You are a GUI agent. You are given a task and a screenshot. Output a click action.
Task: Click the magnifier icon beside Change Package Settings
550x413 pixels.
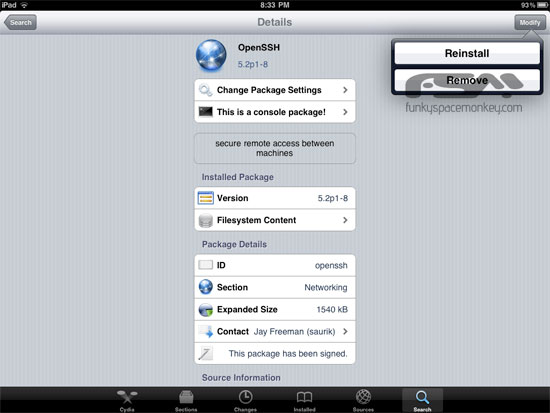[x=206, y=90]
